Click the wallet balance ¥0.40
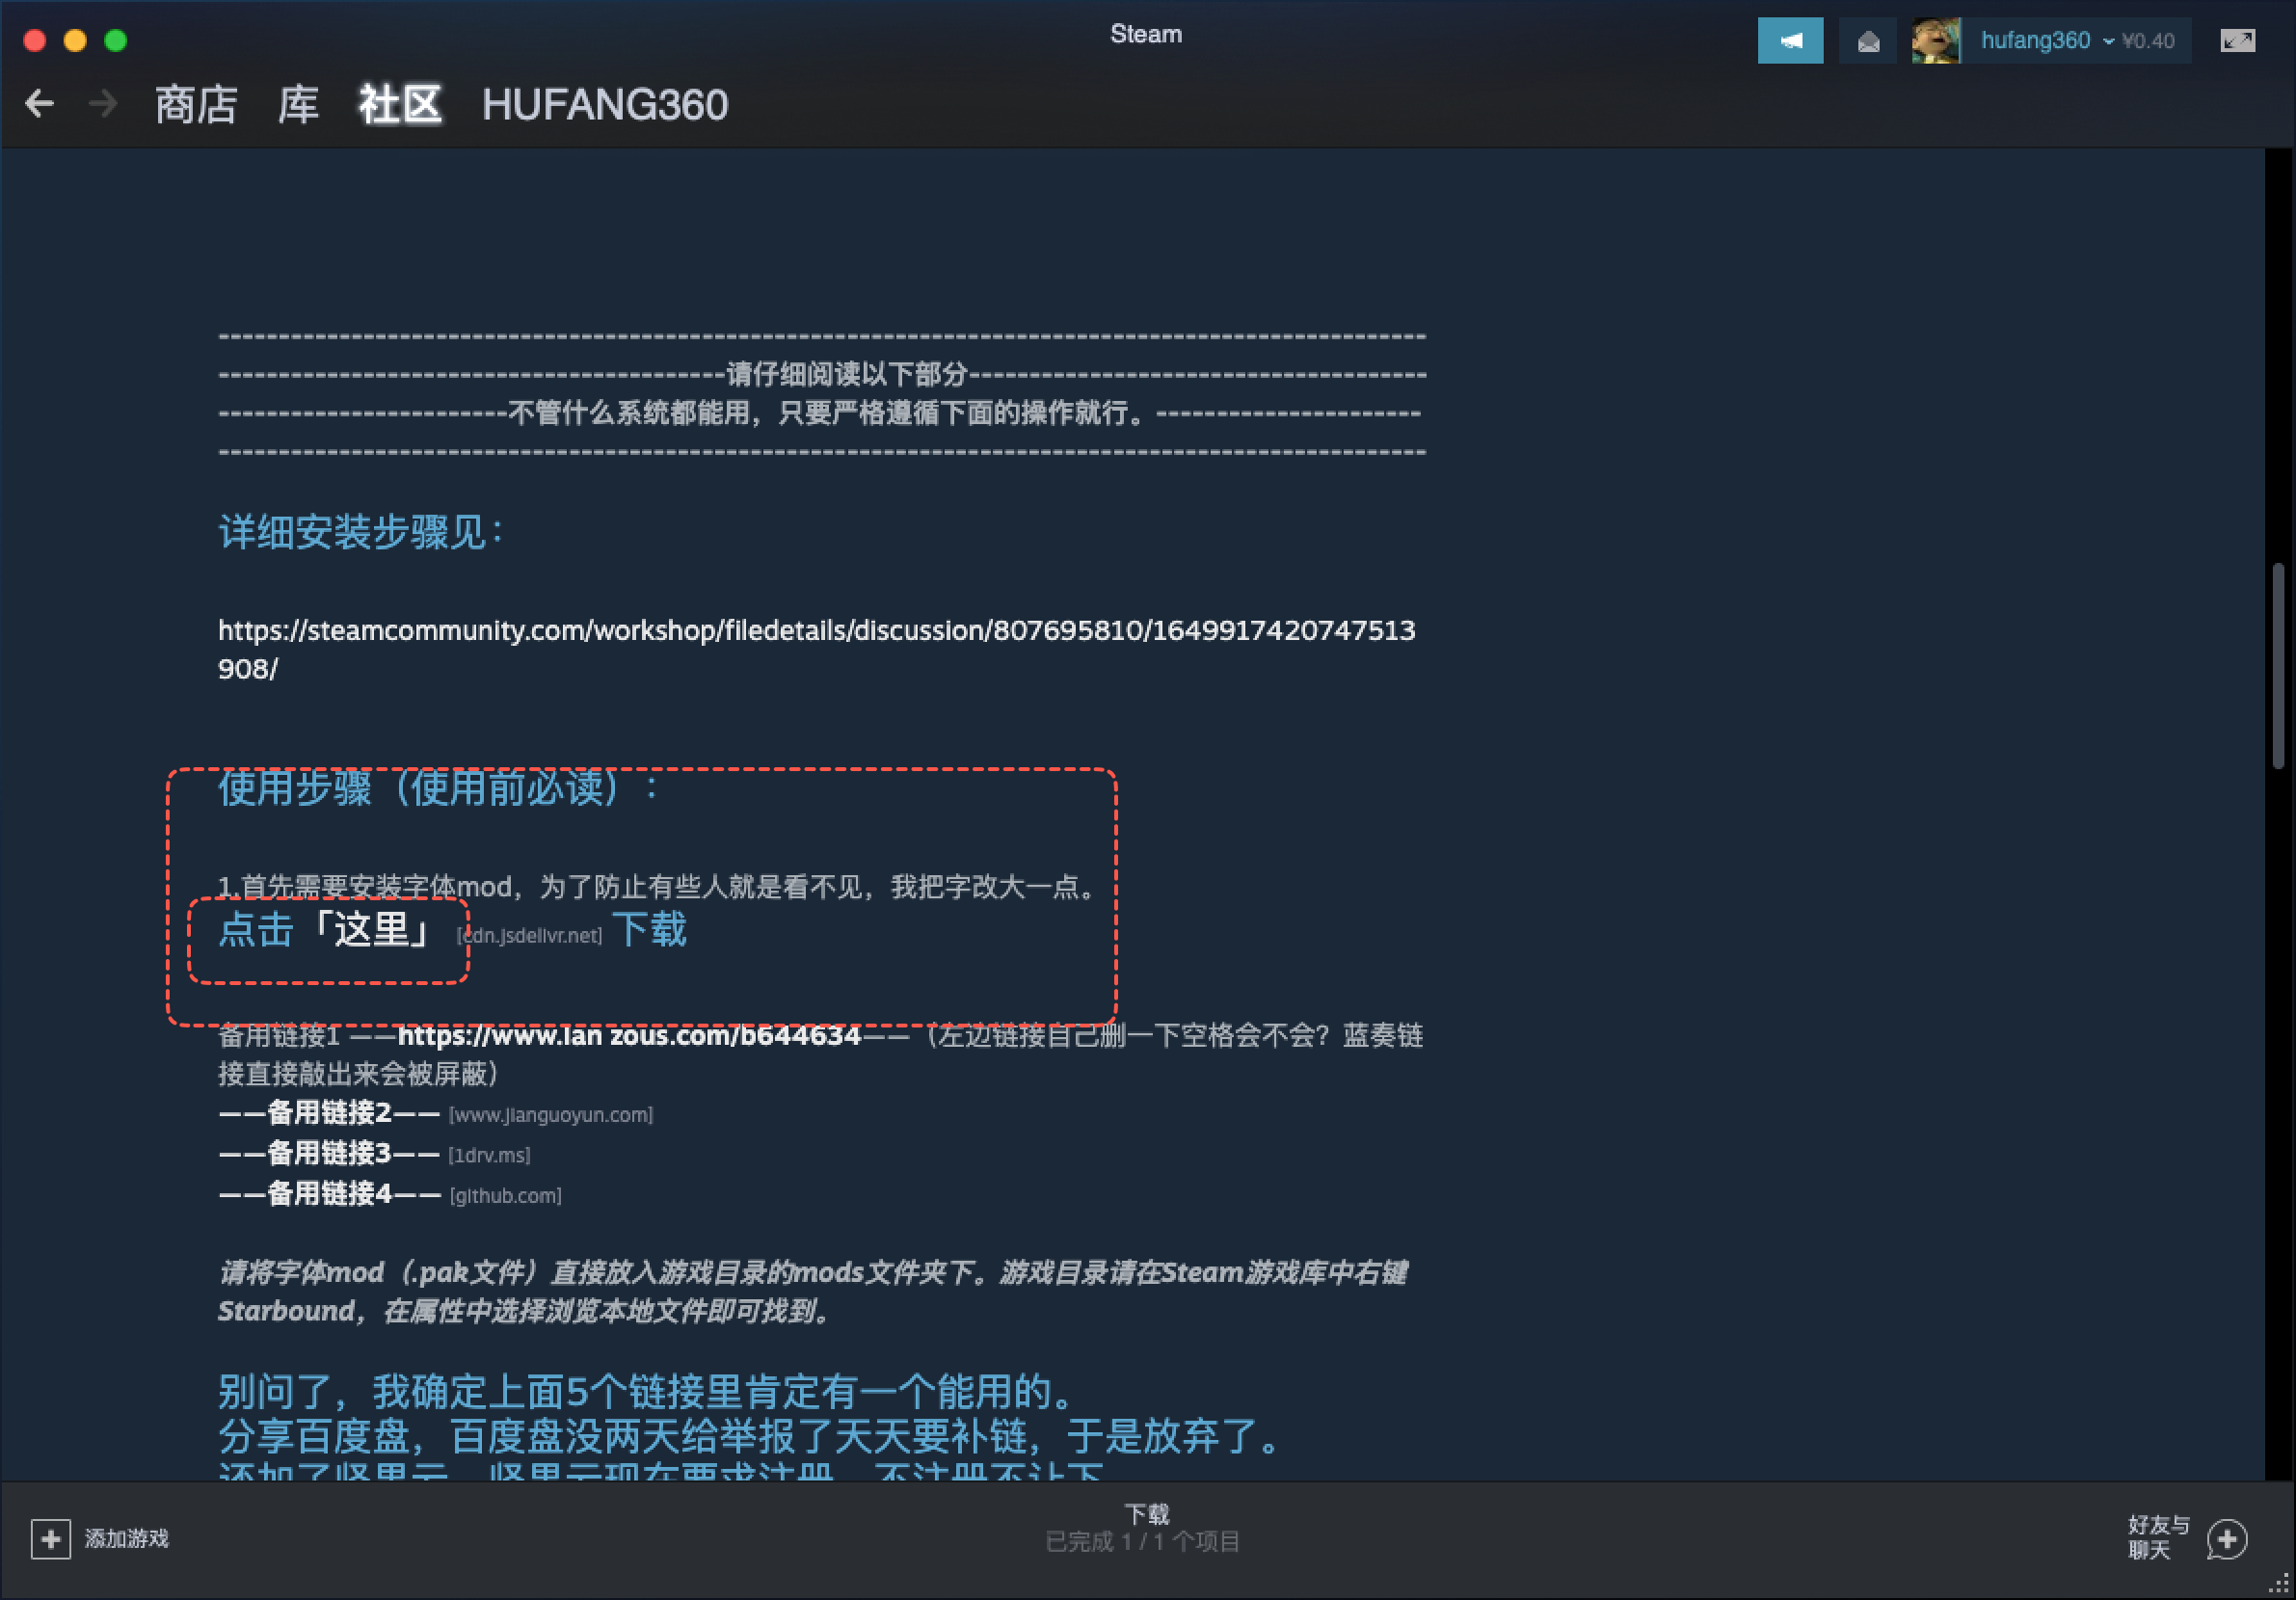This screenshot has width=2296, height=1600. click(x=2148, y=41)
